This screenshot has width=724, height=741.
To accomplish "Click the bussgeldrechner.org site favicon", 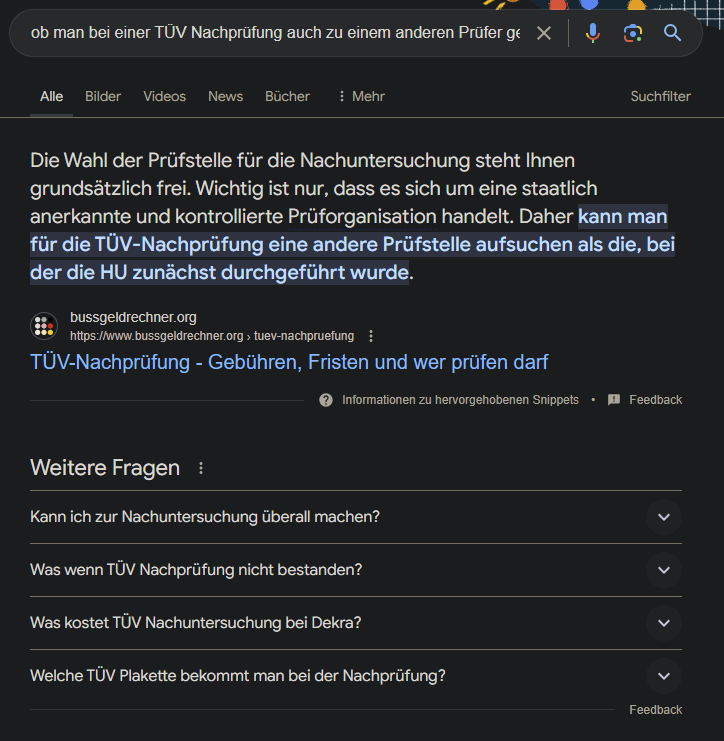I will tap(44, 326).
